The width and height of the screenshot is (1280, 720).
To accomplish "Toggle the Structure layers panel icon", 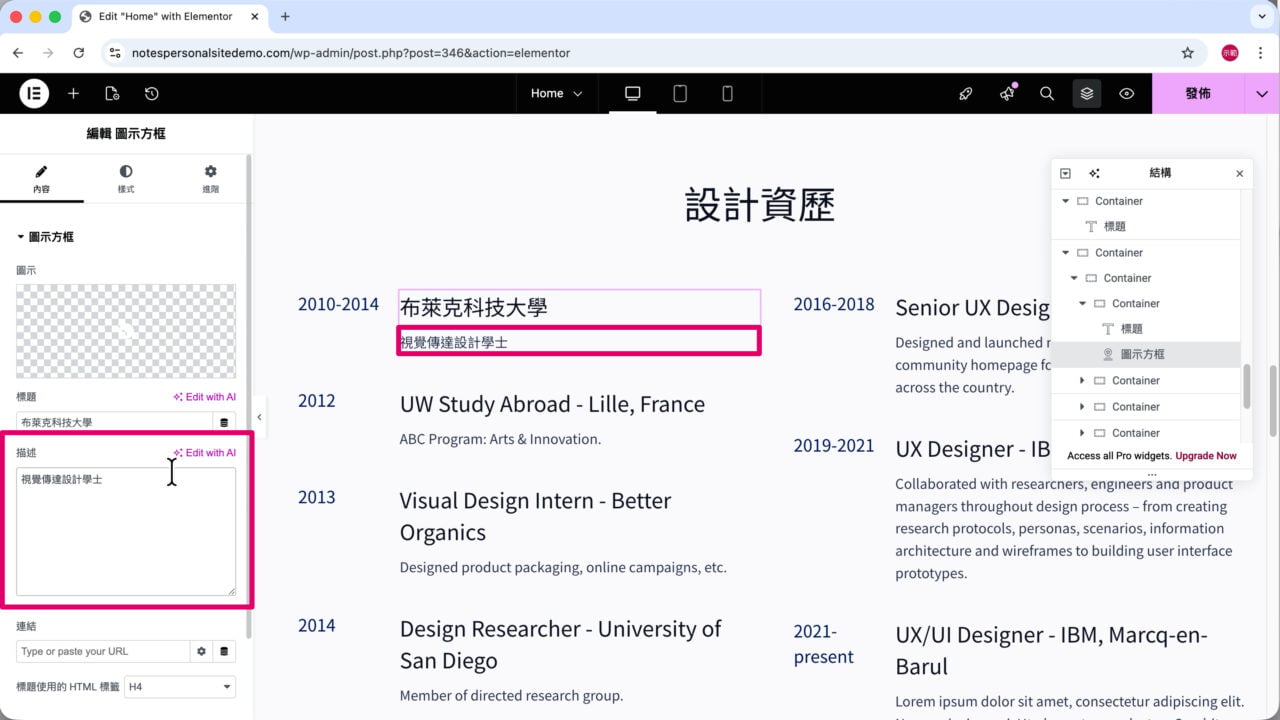I will click(1087, 93).
